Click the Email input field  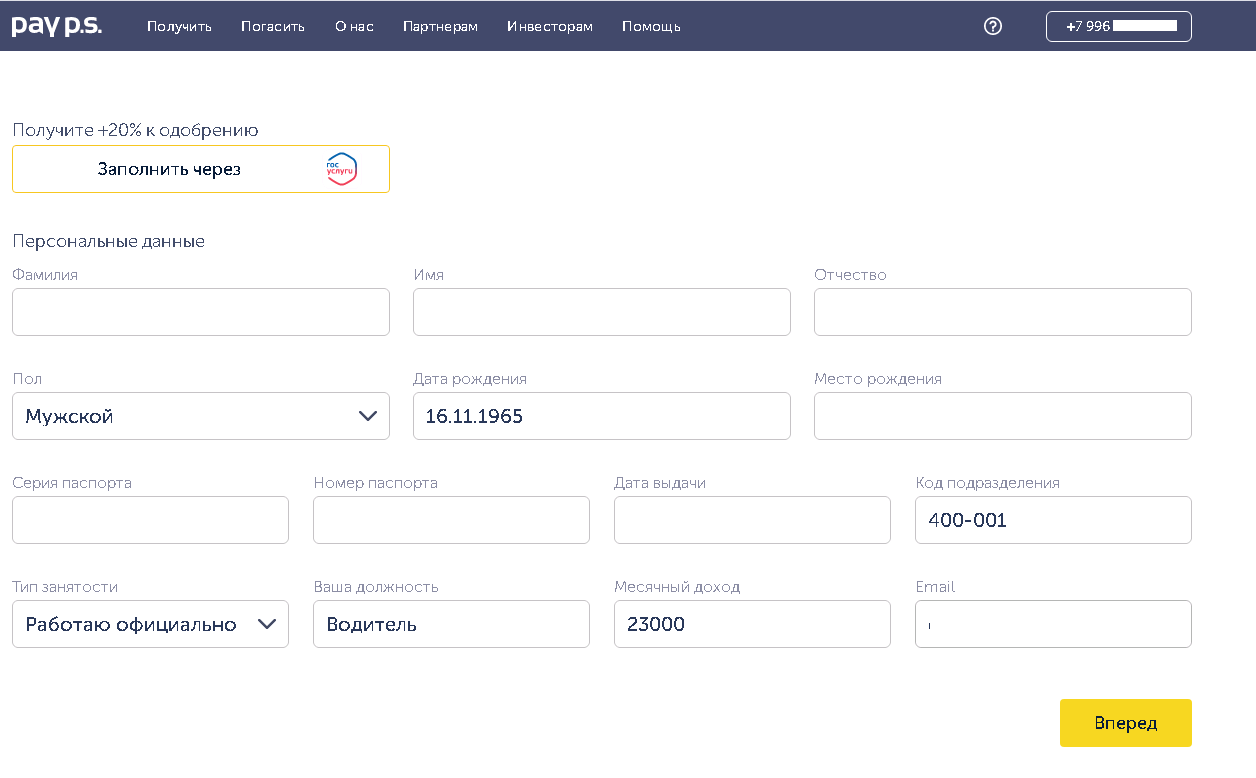[x=1053, y=624]
